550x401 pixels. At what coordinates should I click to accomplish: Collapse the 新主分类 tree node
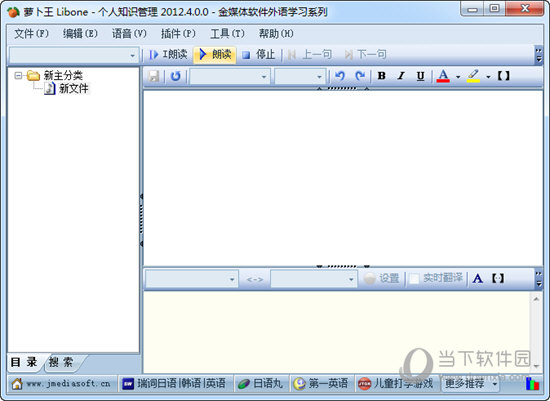click(x=18, y=75)
